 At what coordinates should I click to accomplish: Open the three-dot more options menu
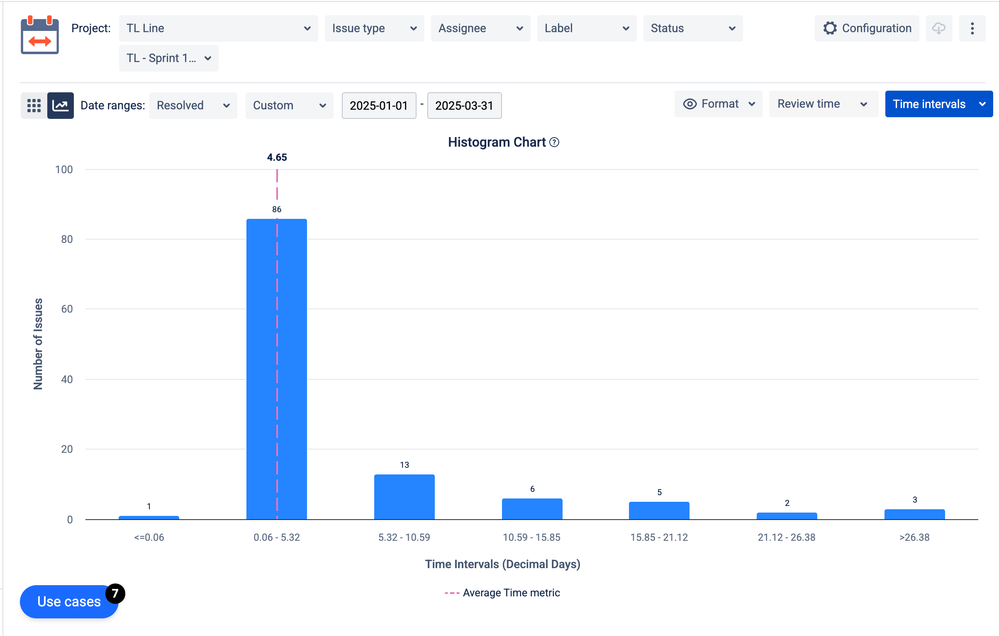[x=972, y=29]
